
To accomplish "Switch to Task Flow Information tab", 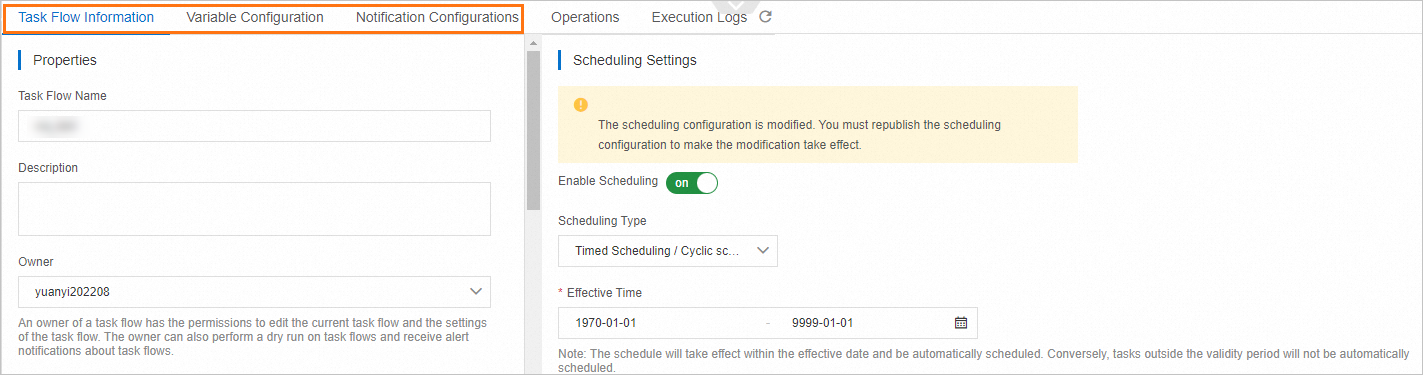I will click(x=86, y=17).
